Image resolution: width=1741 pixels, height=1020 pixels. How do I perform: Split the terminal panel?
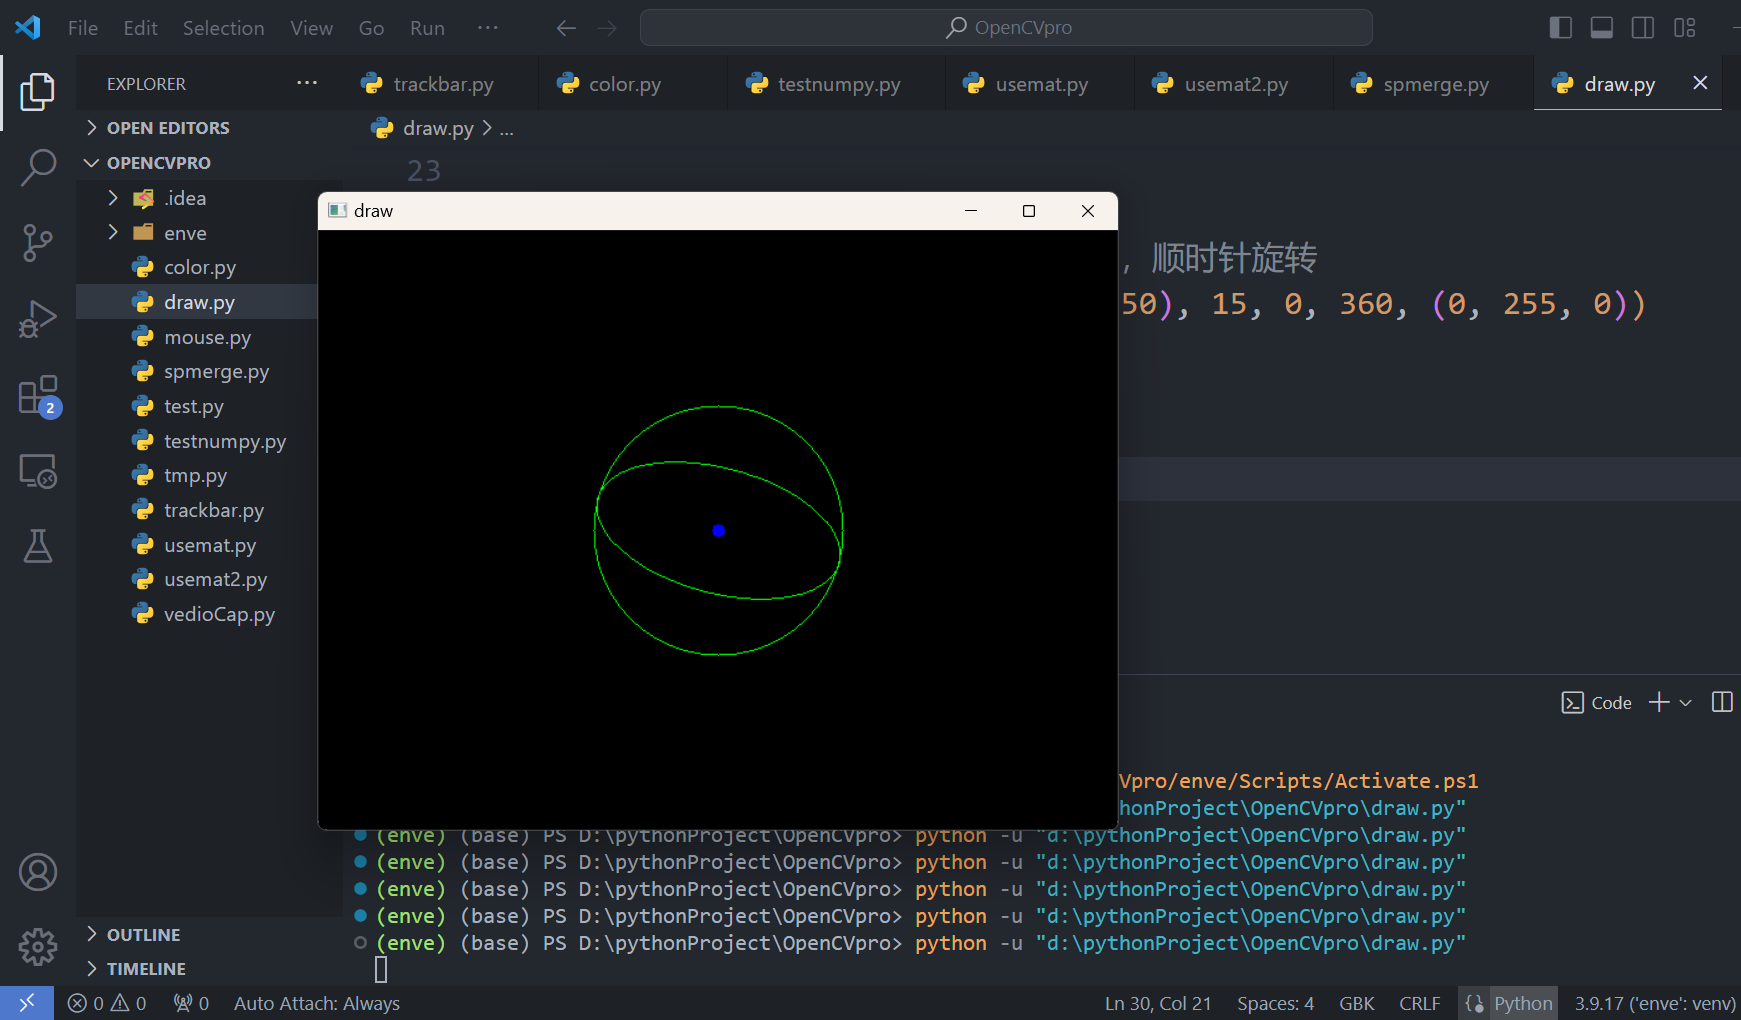point(1722,702)
